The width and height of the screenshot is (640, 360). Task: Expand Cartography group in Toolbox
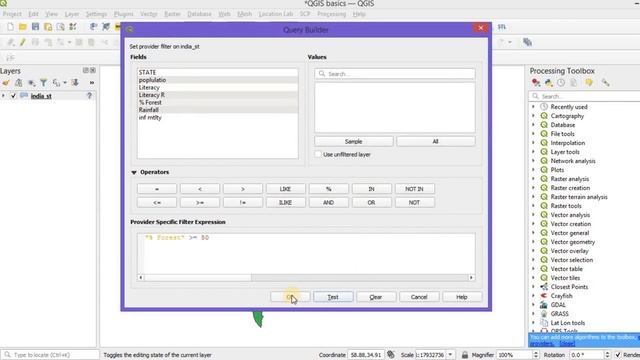[533, 116]
